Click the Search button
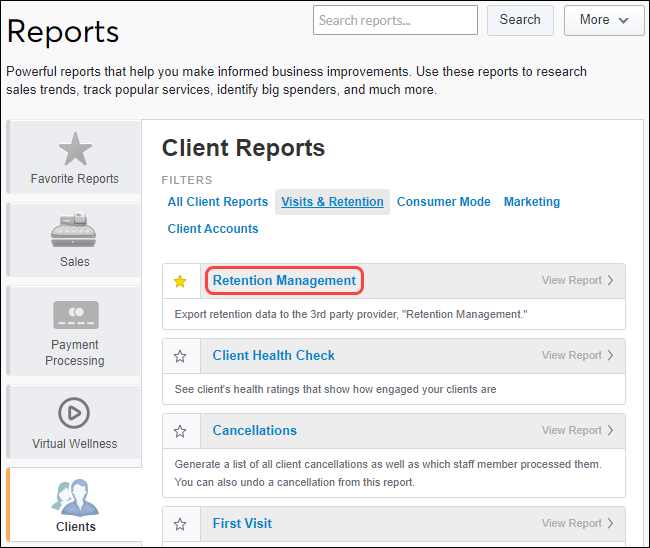Viewport: 650px width, 548px height. tap(520, 20)
